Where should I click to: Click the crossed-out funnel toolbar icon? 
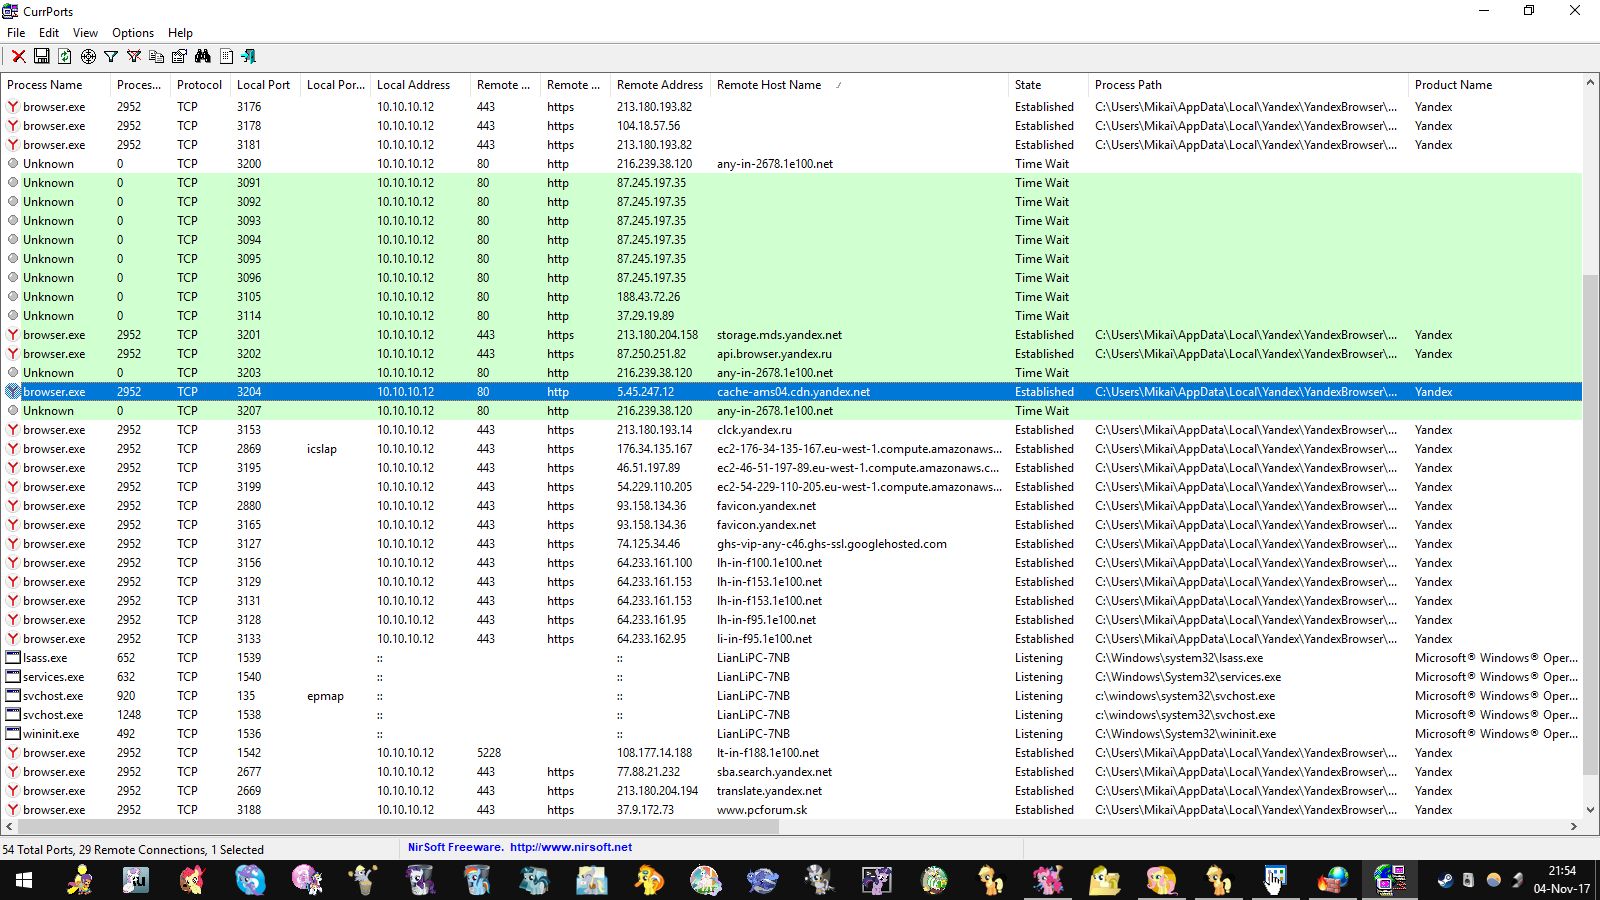134,56
